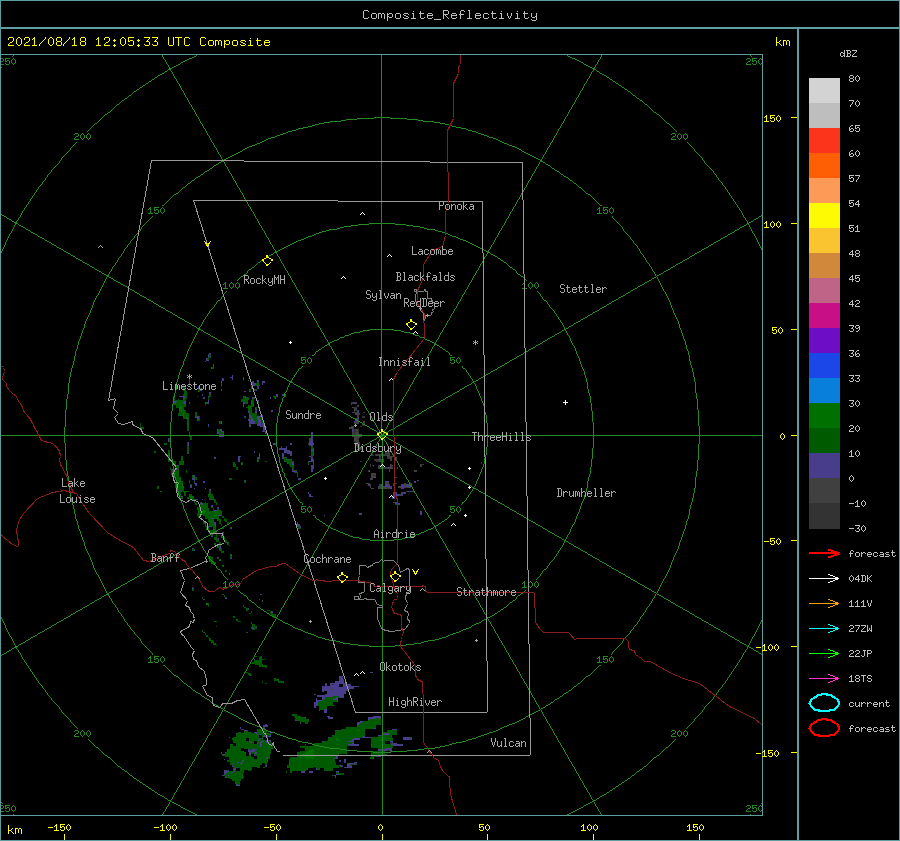Click the Lake Louise label
Image resolution: width=900 pixels, height=841 pixels.
77,491
